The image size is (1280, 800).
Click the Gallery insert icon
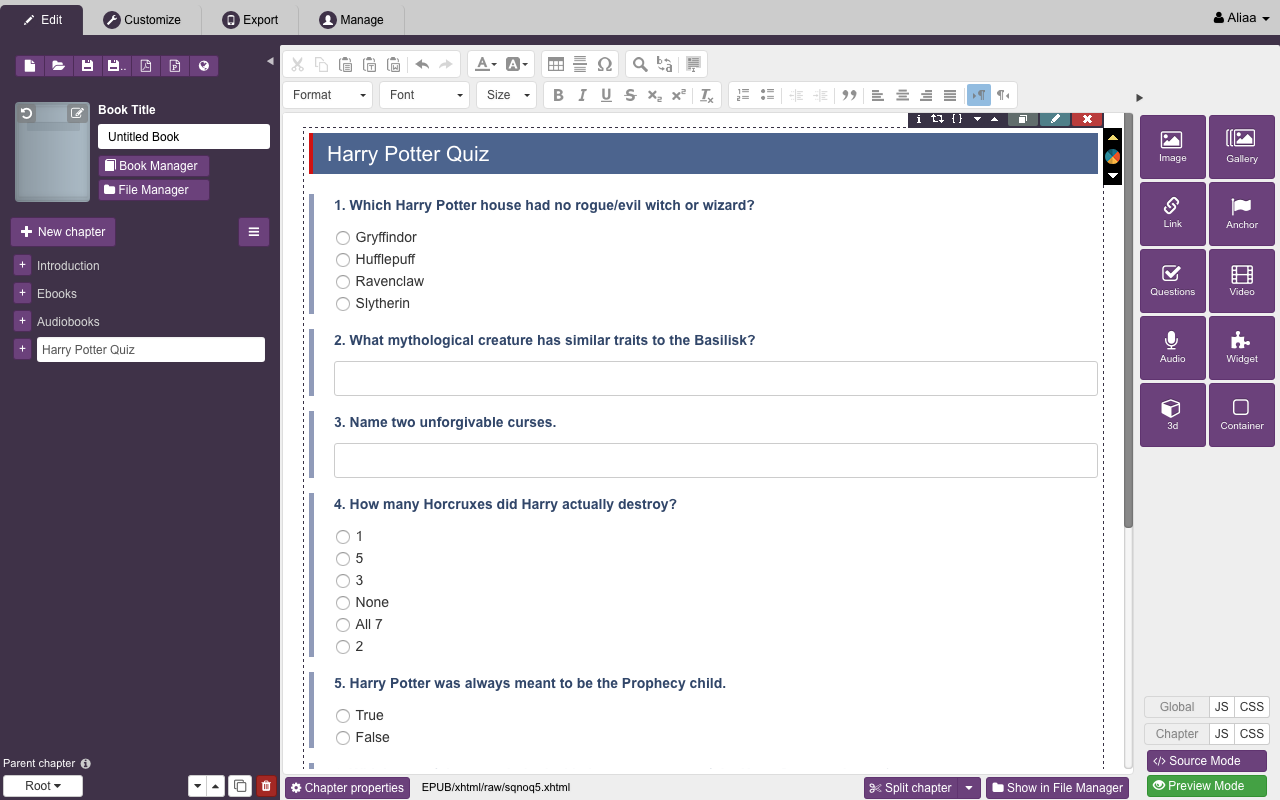pyautogui.click(x=1241, y=146)
